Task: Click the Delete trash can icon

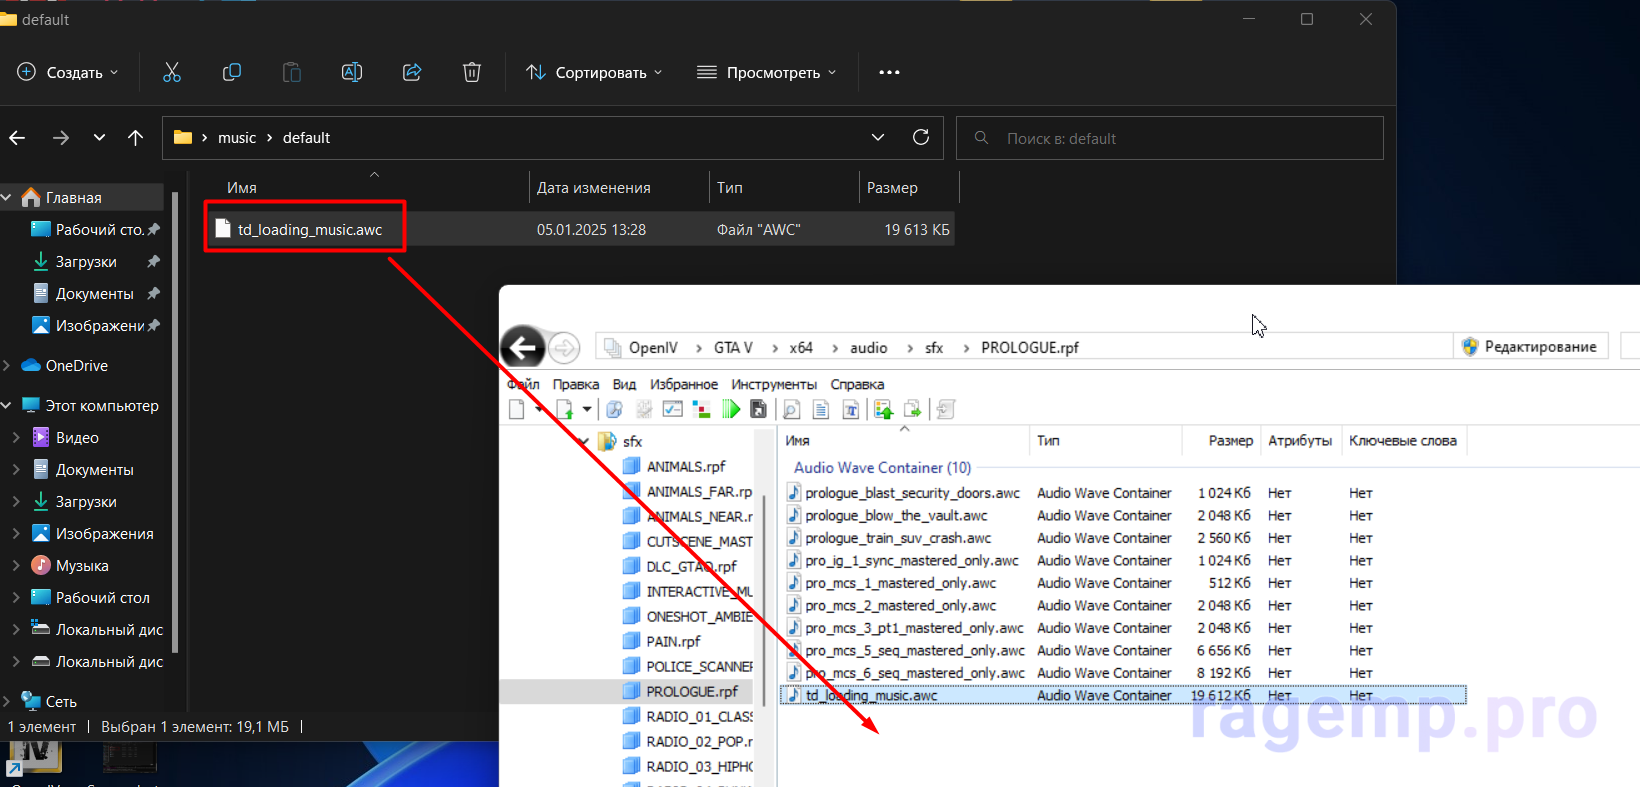Action: click(x=472, y=72)
